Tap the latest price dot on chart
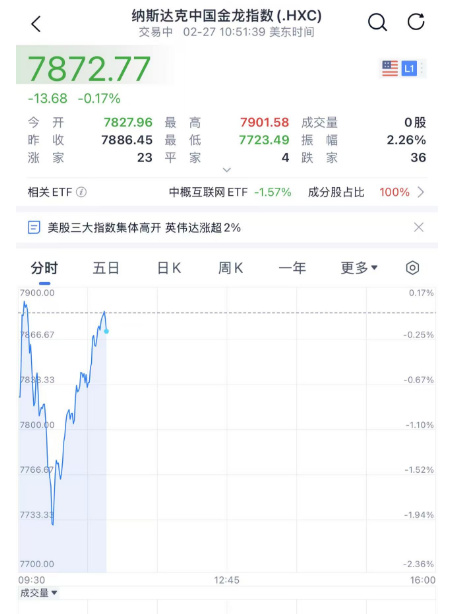Image resolution: width=460 pixels, height=614 pixels. [106, 331]
